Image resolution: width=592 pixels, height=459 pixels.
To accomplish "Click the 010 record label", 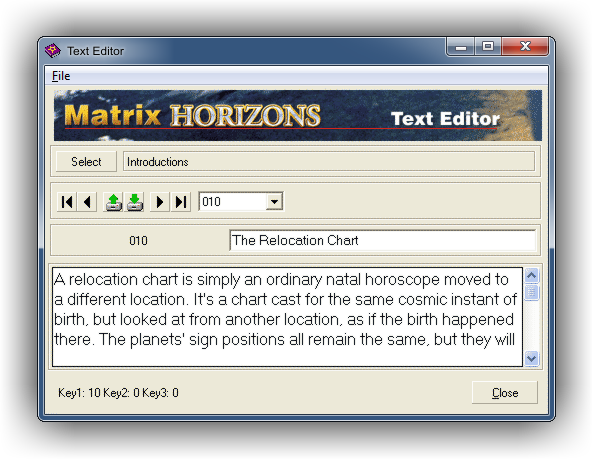I will point(139,240).
